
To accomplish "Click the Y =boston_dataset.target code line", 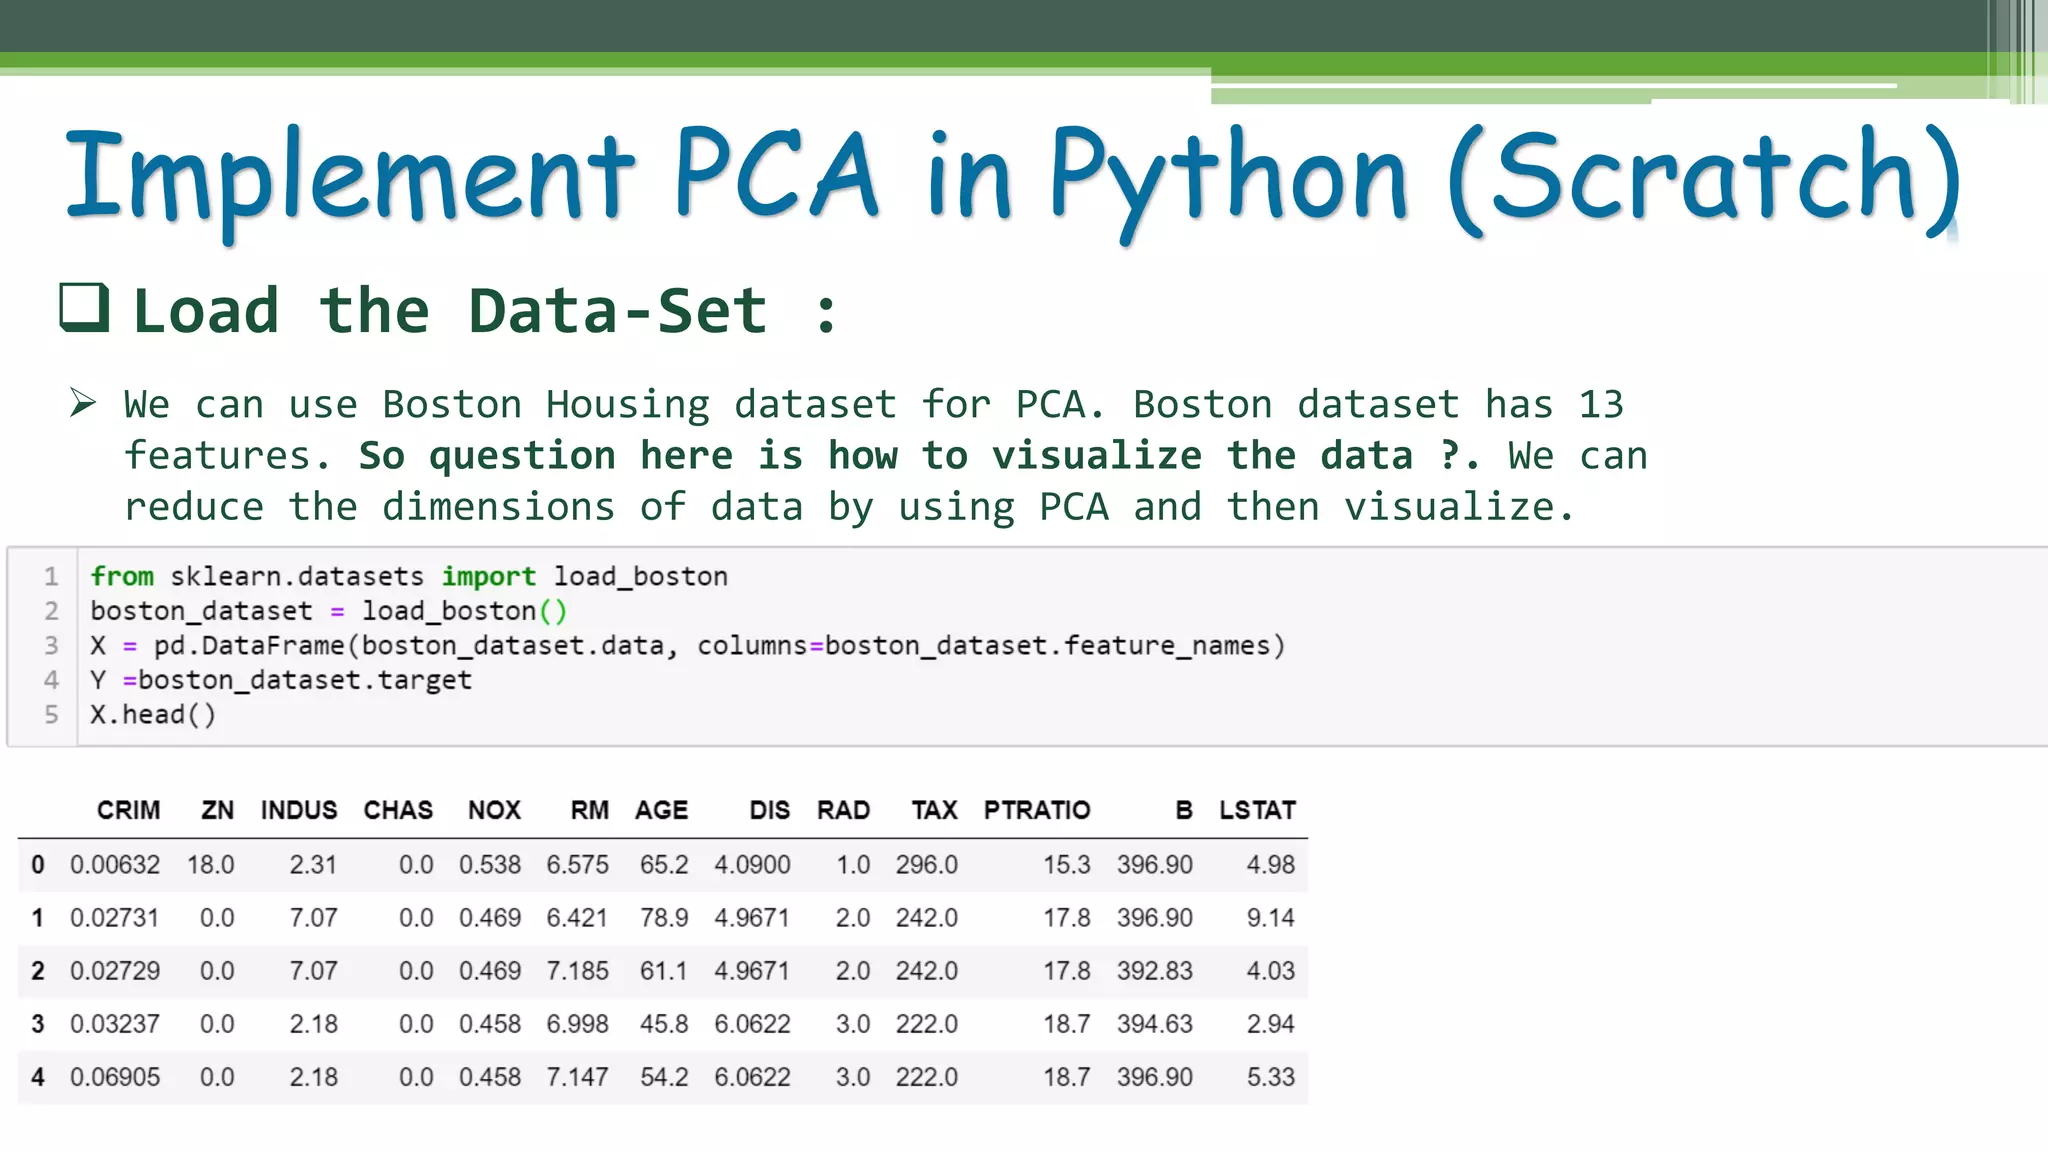I will pyautogui.click(x=281, y=680).
